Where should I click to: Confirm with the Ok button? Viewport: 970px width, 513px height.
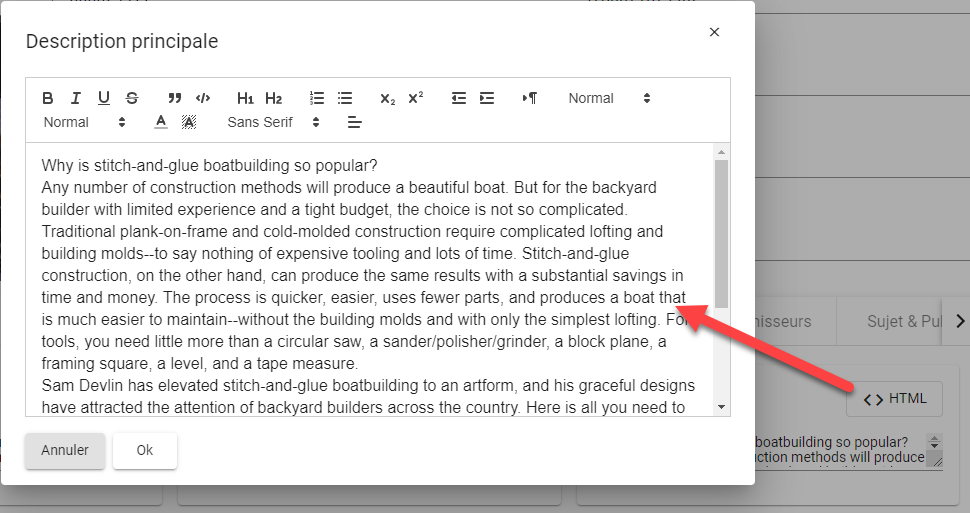tap(145, 450)
